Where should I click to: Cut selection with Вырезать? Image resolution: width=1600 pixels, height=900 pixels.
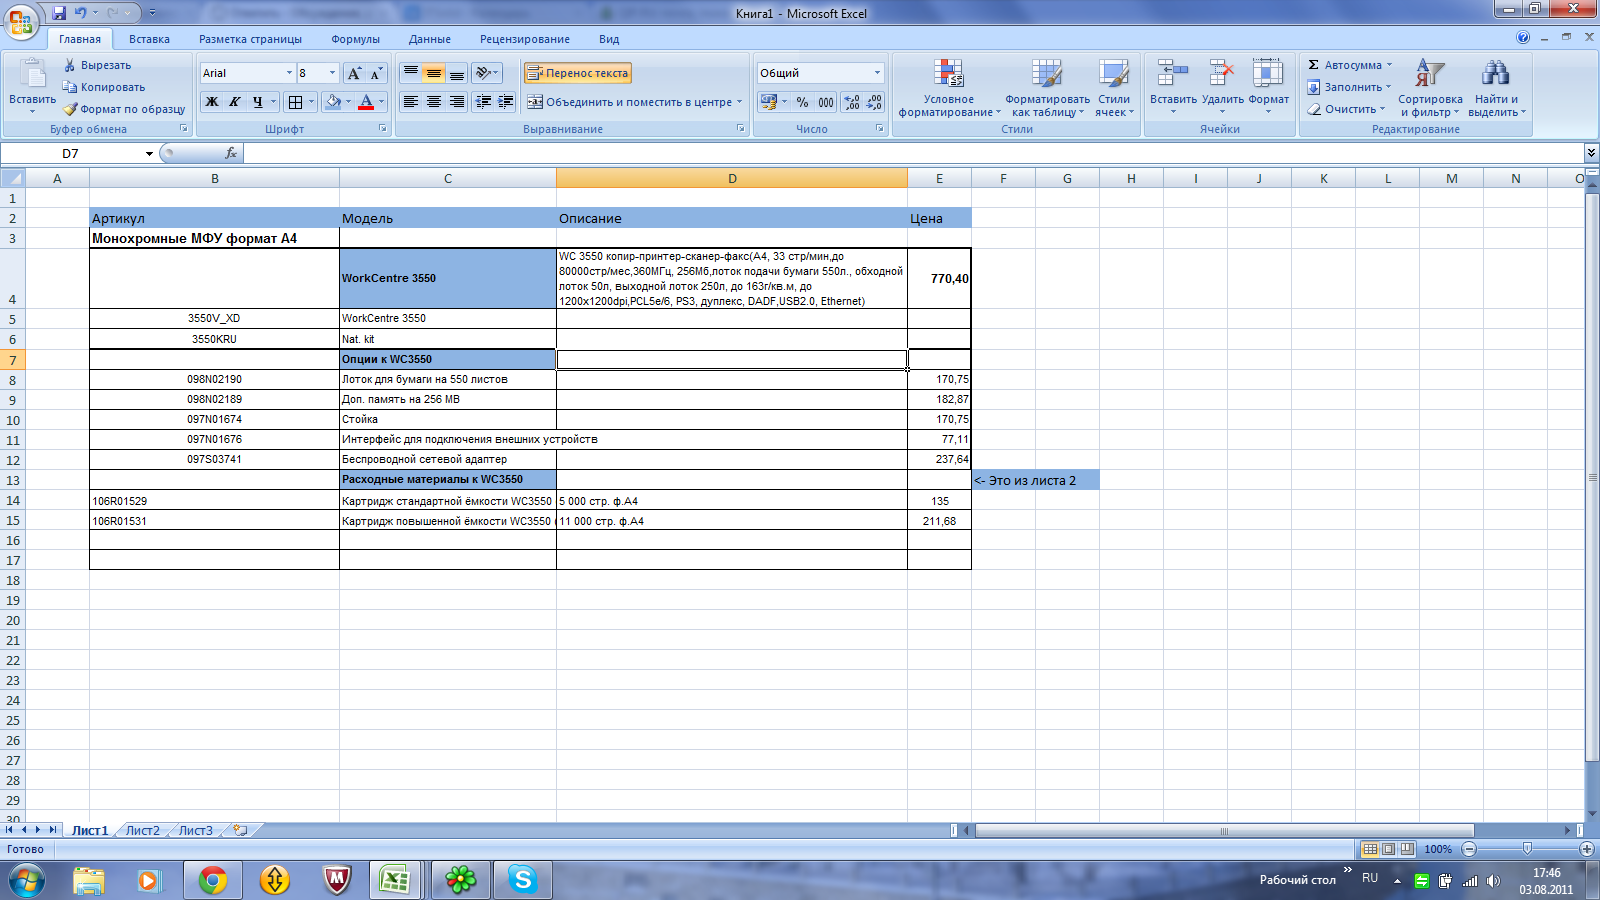click(97, 65)
